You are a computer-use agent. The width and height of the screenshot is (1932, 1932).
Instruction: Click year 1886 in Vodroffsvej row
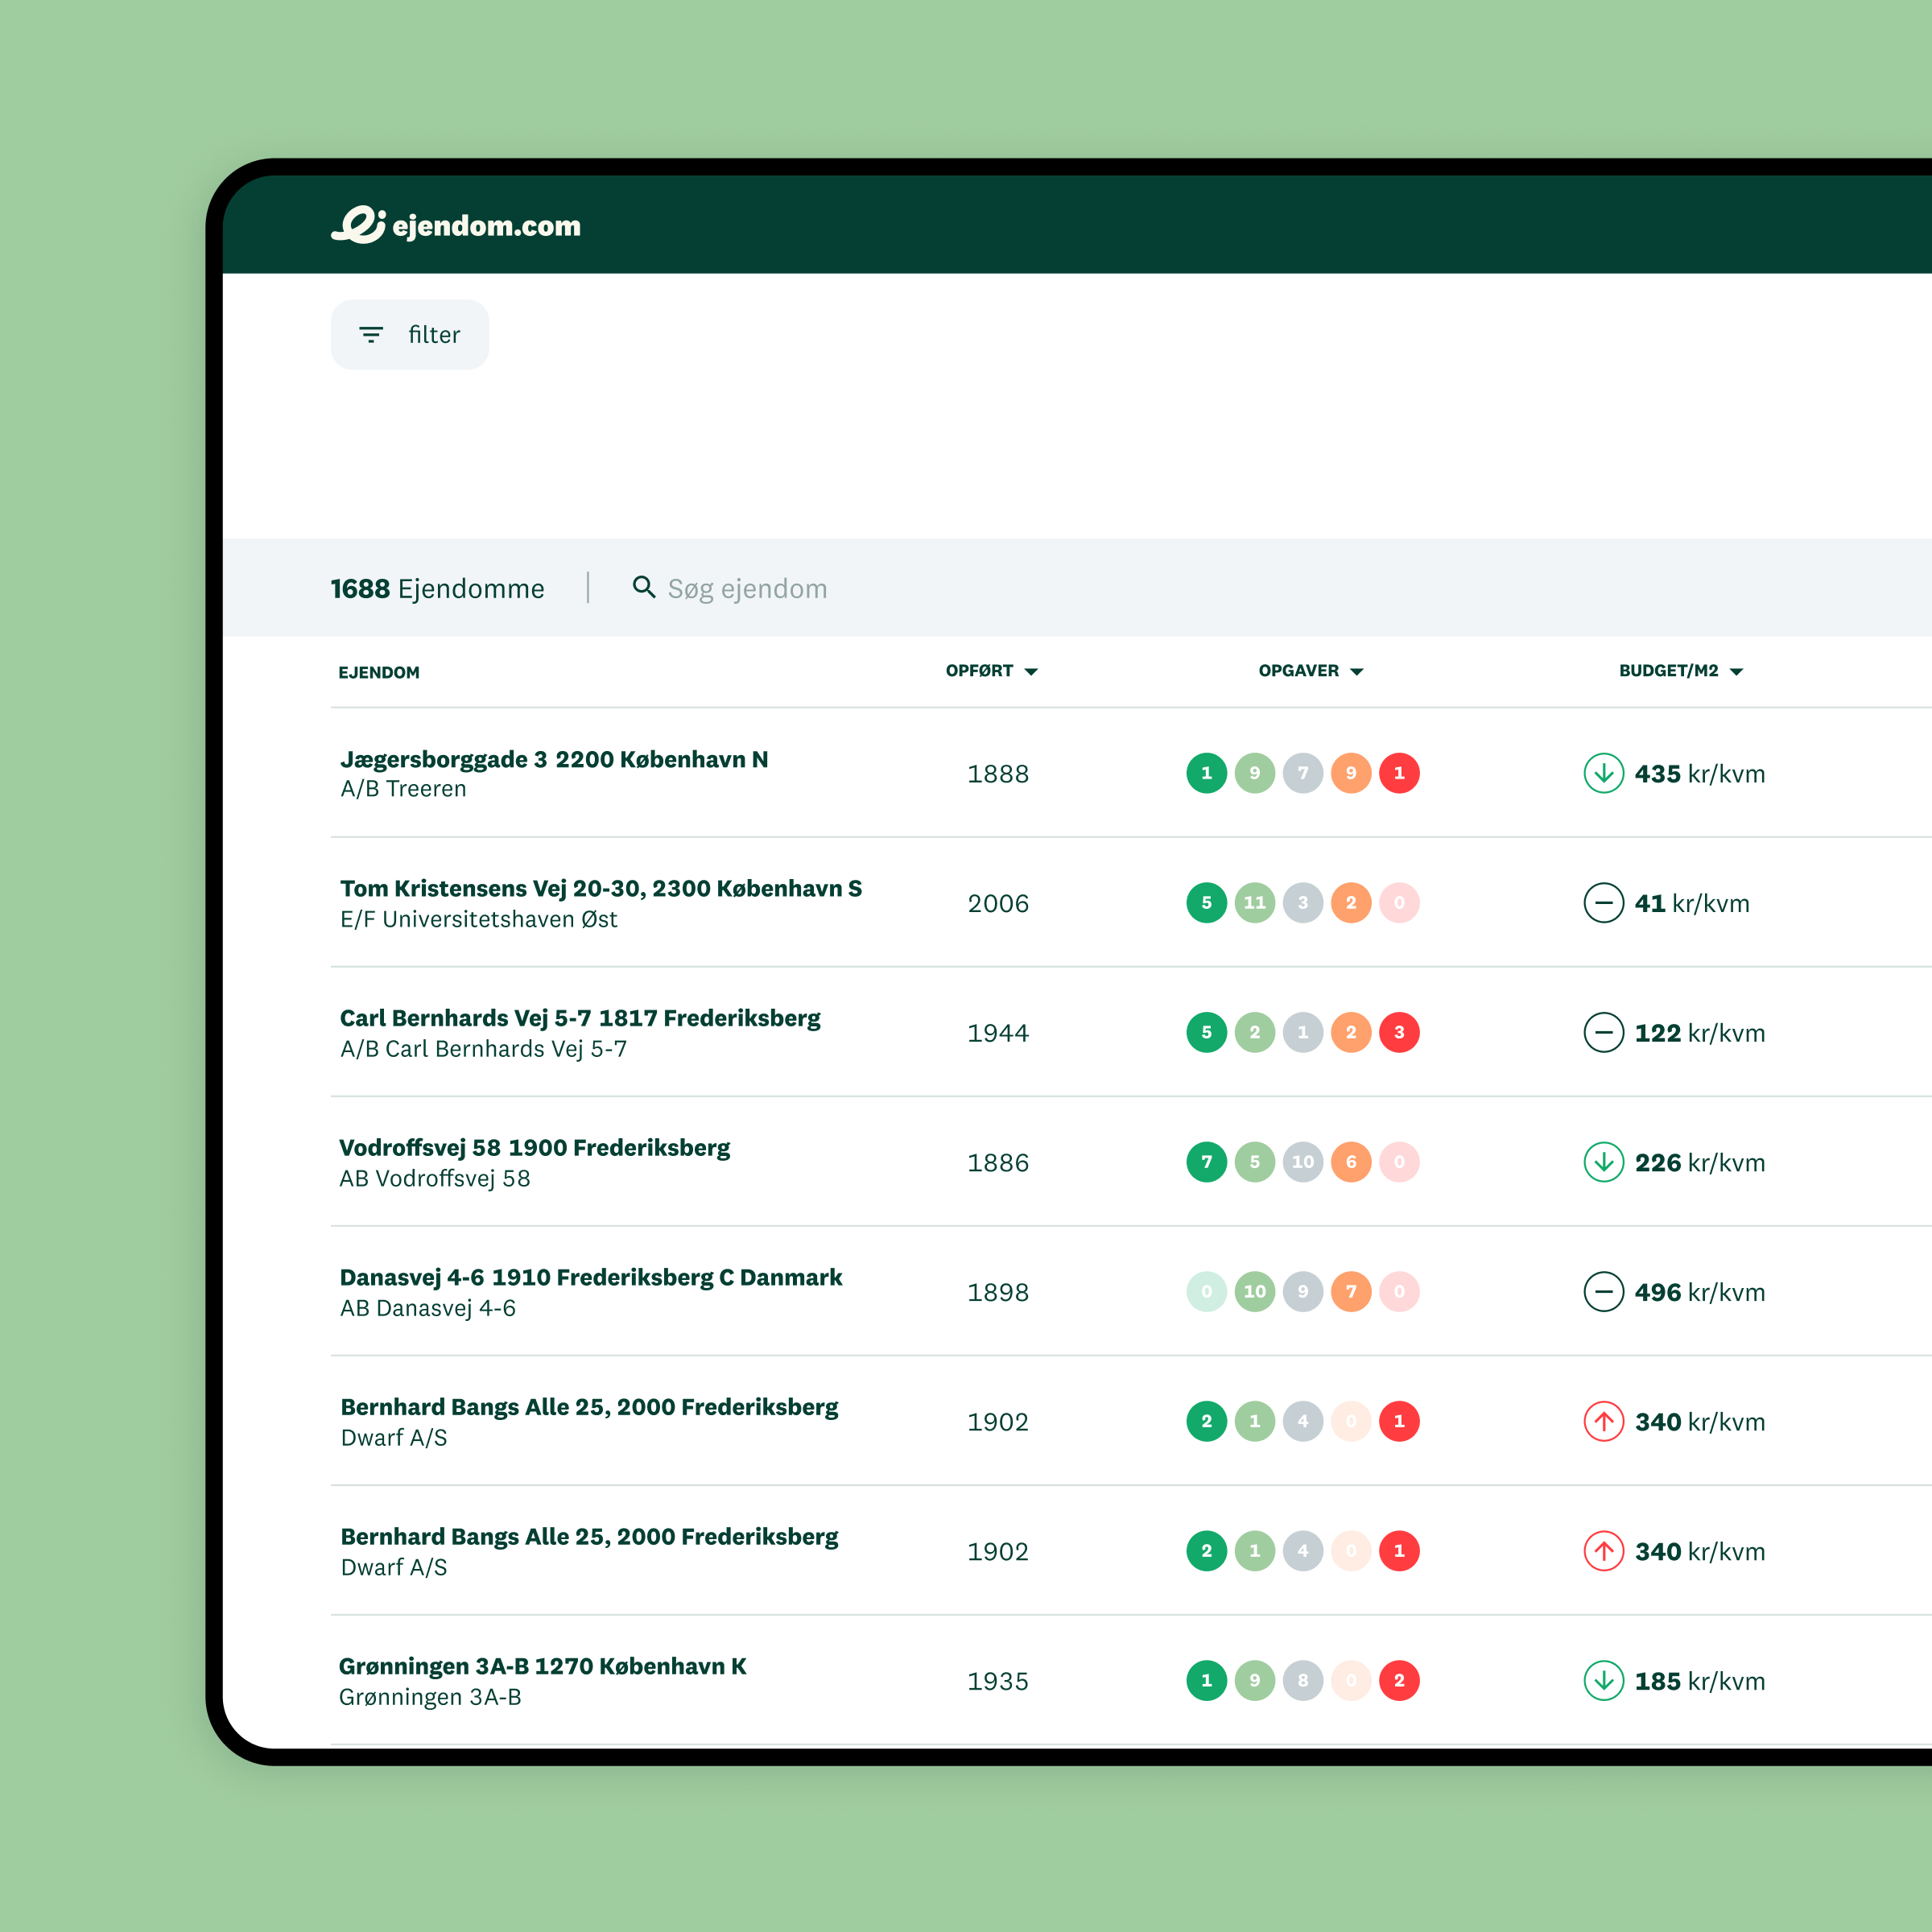998,1163
